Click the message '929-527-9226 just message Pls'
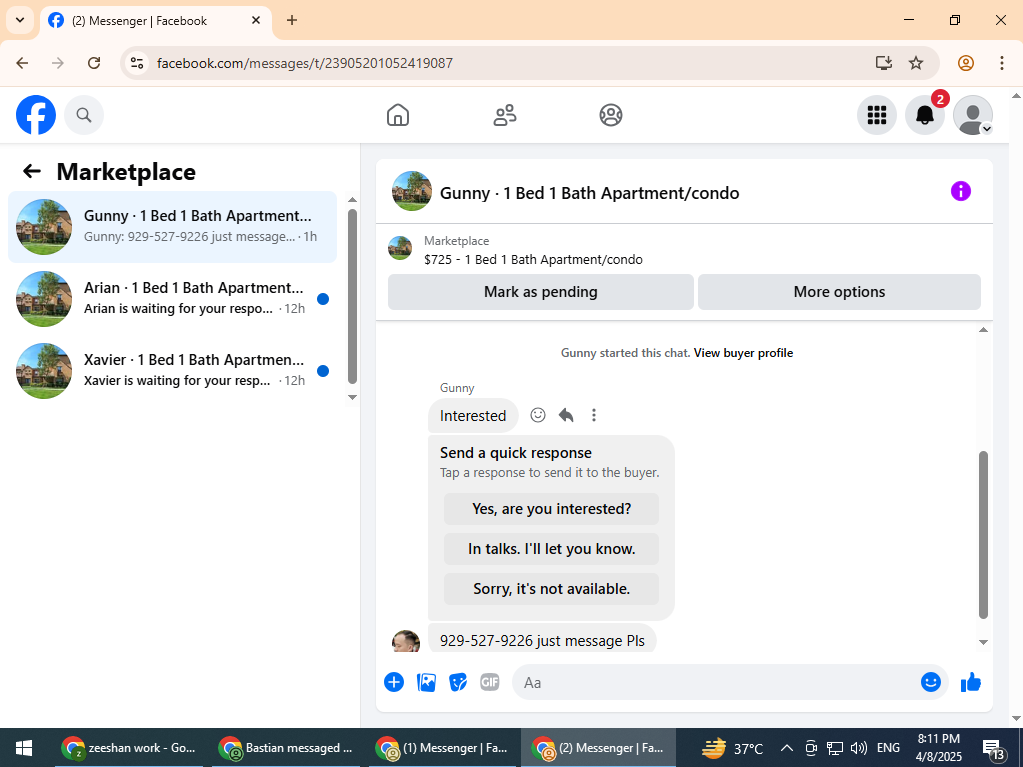 (542, 640)
